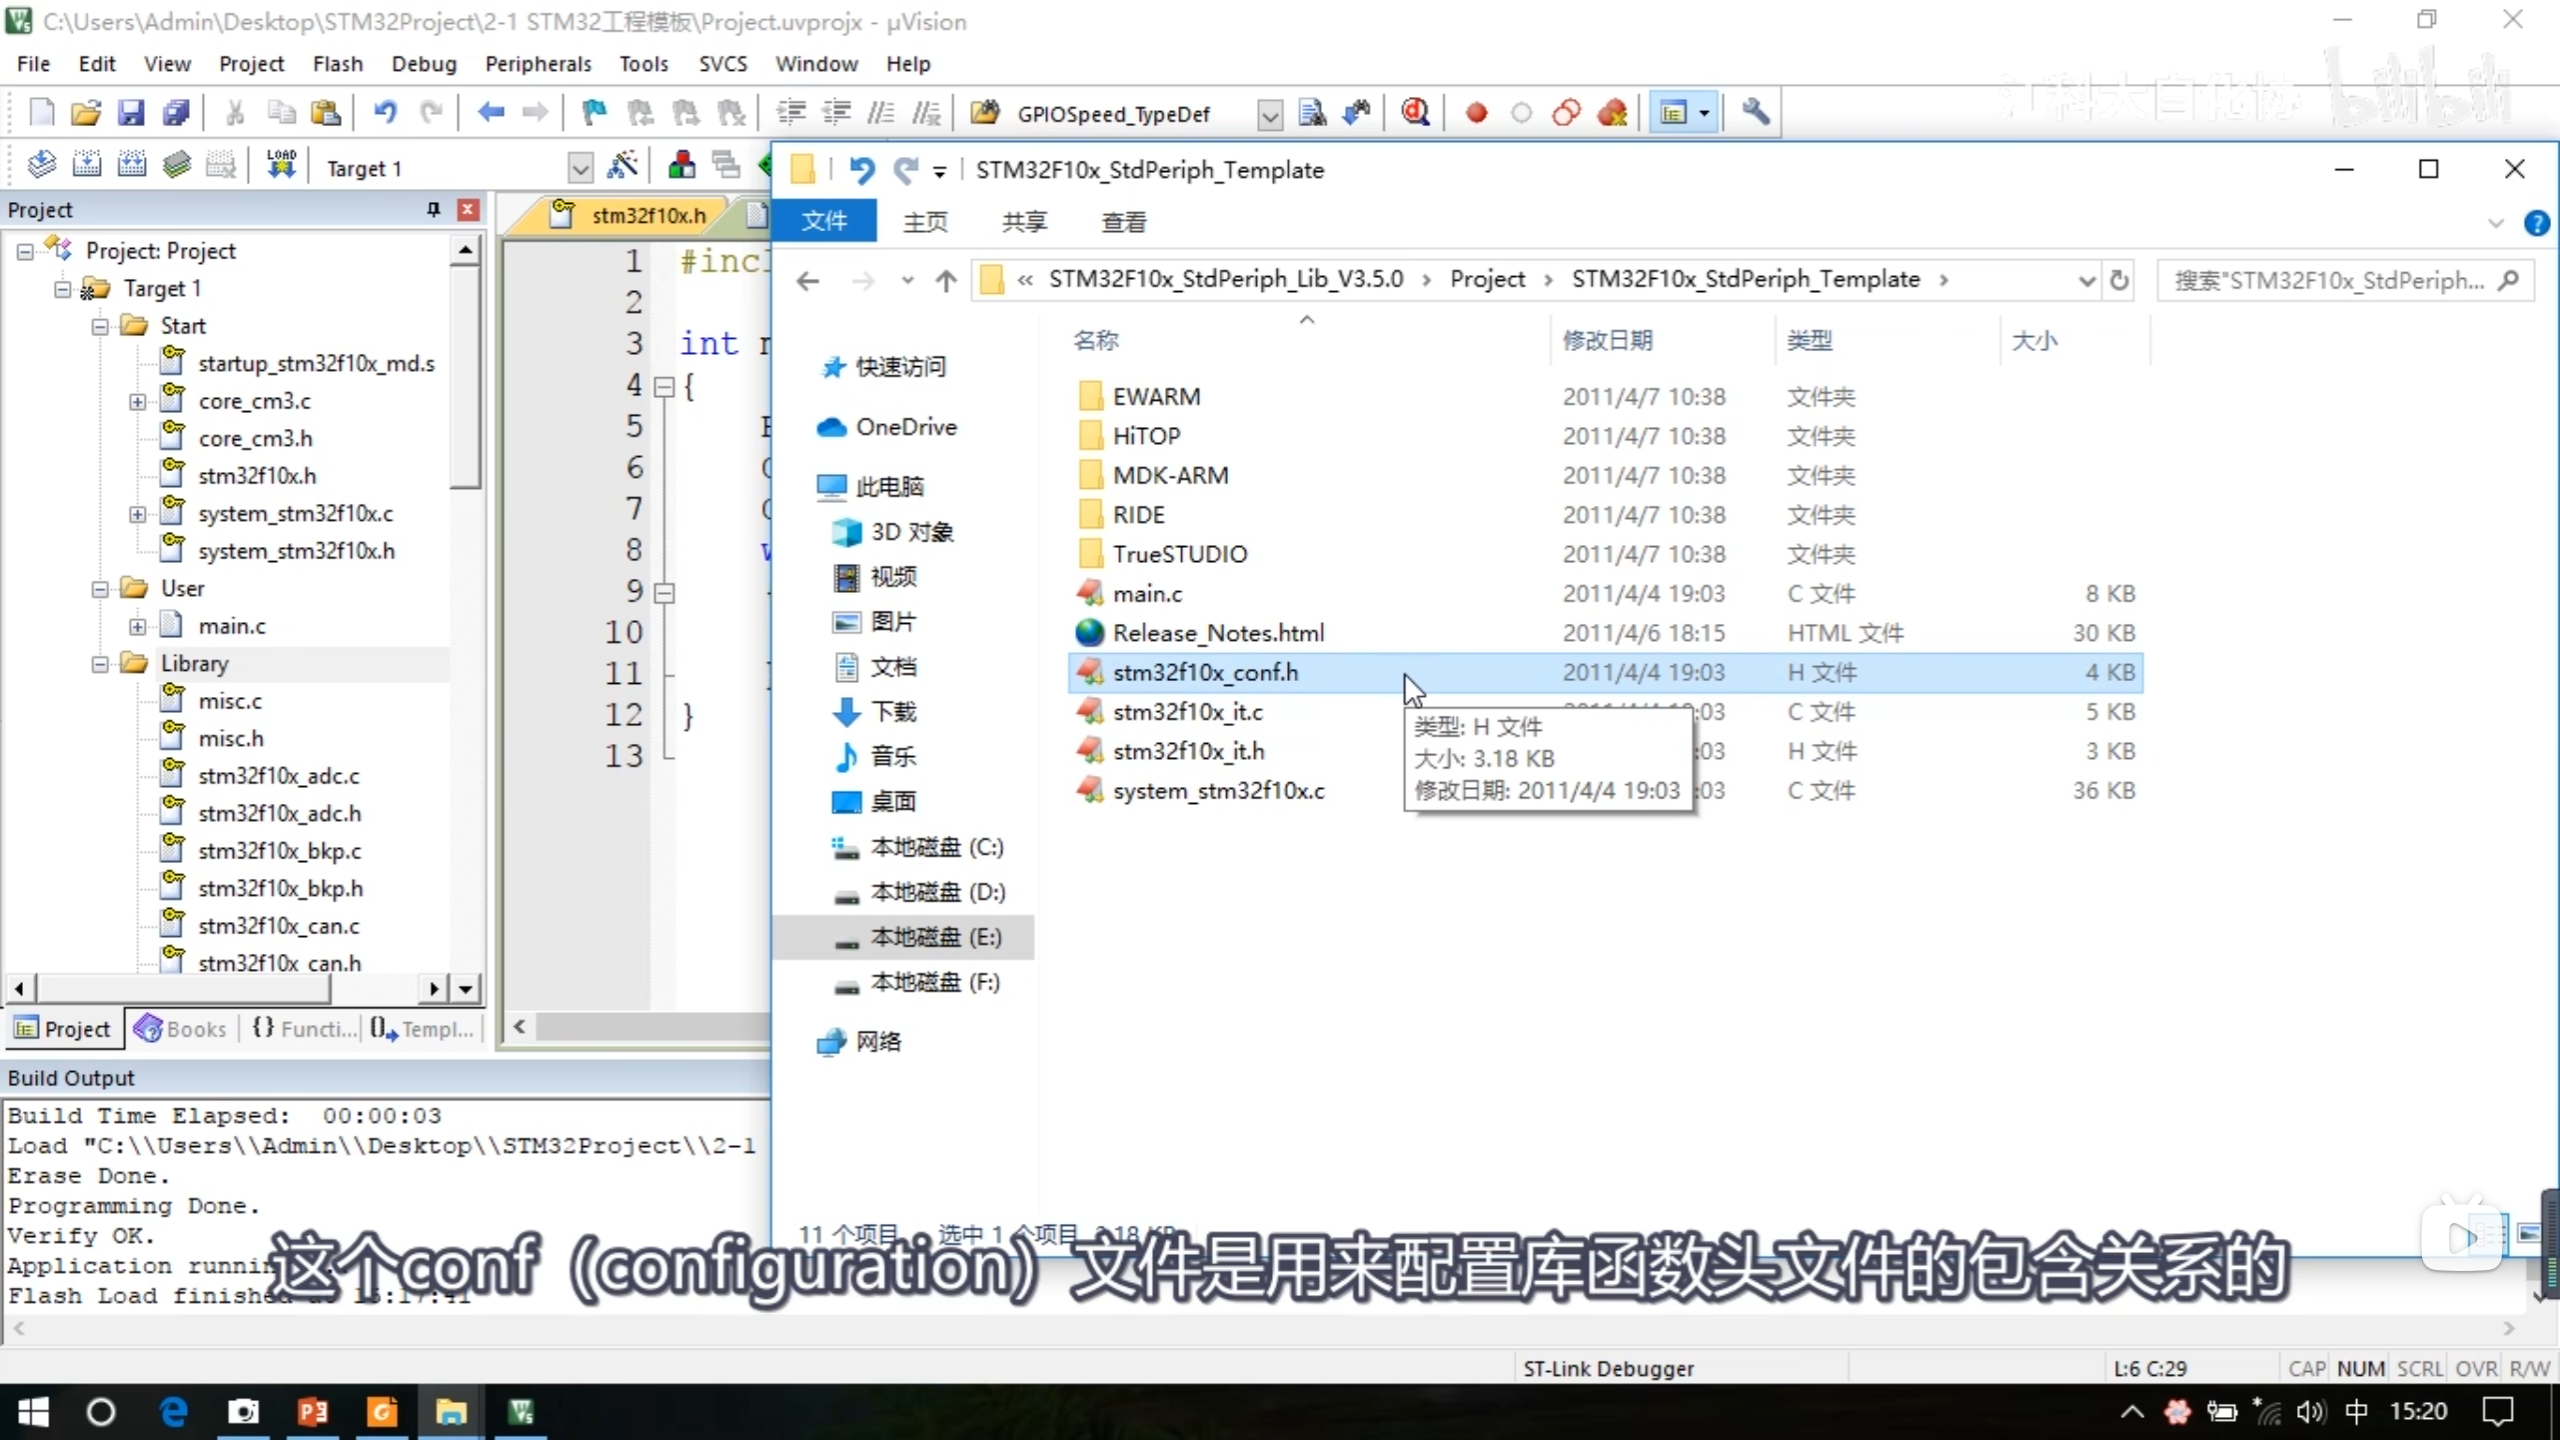
Task: Open 本地磁盘 (D:) in navigation pane
Action: 937,892
